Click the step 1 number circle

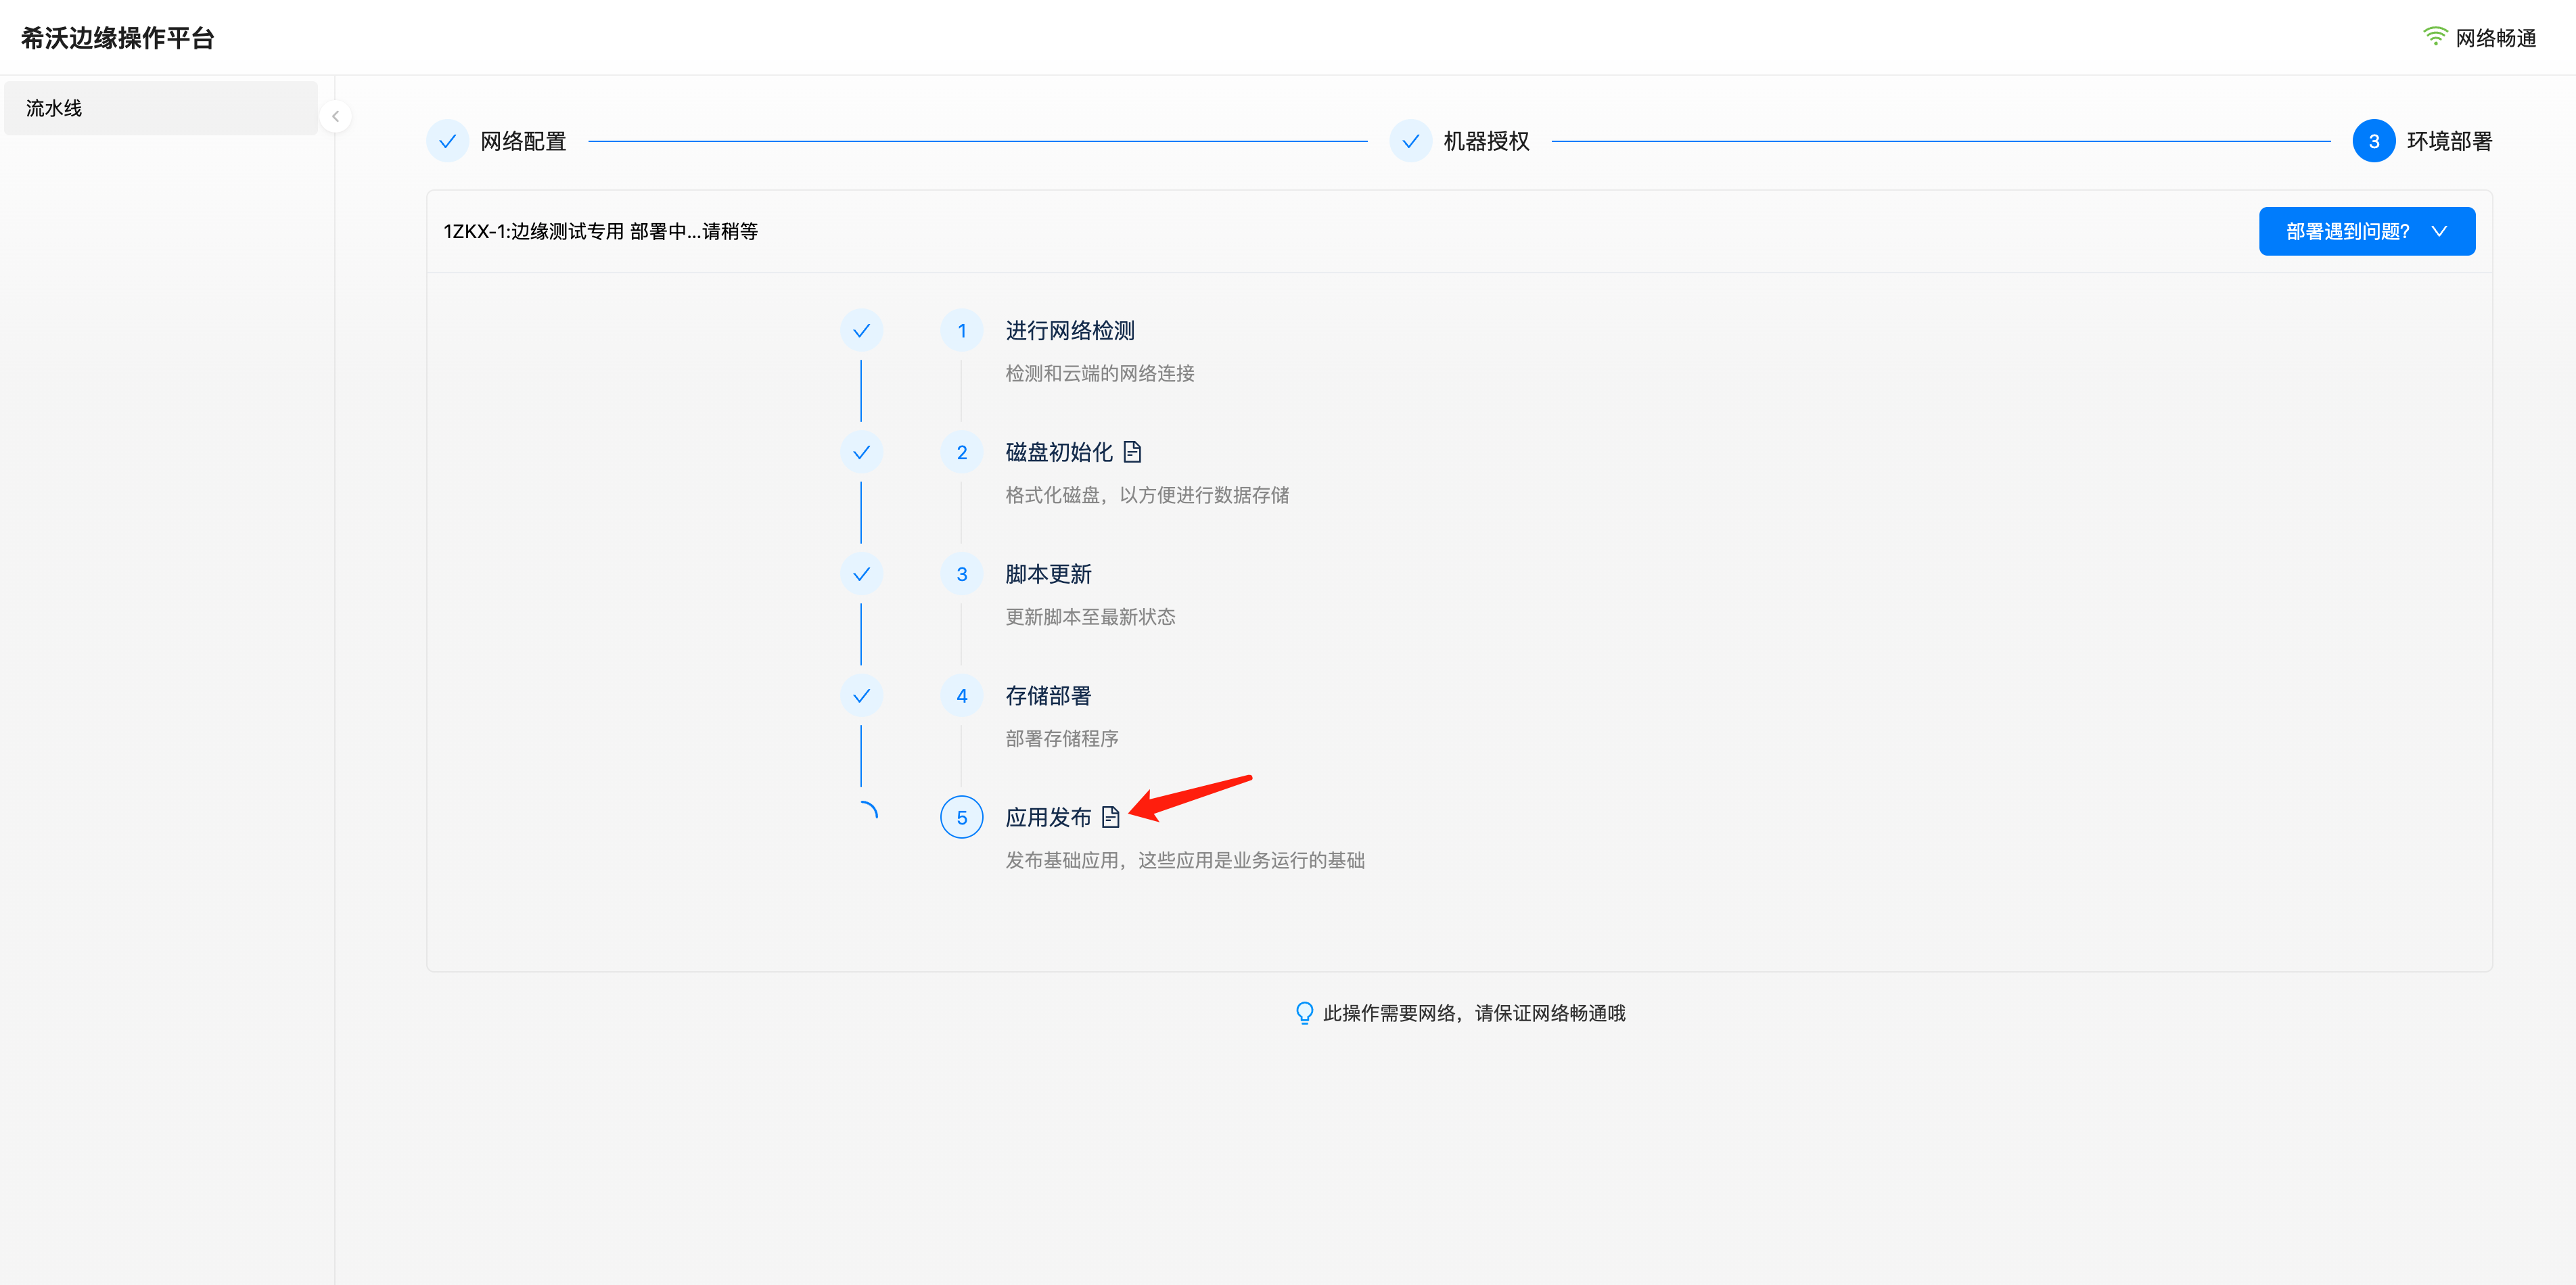(962, 331)
